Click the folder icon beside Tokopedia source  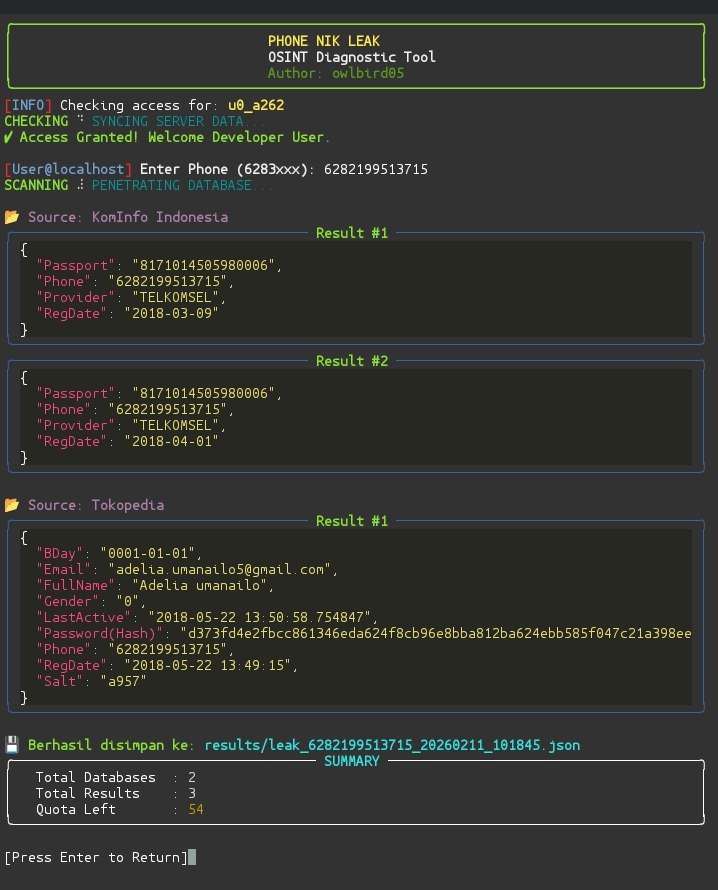pos(12,505)
